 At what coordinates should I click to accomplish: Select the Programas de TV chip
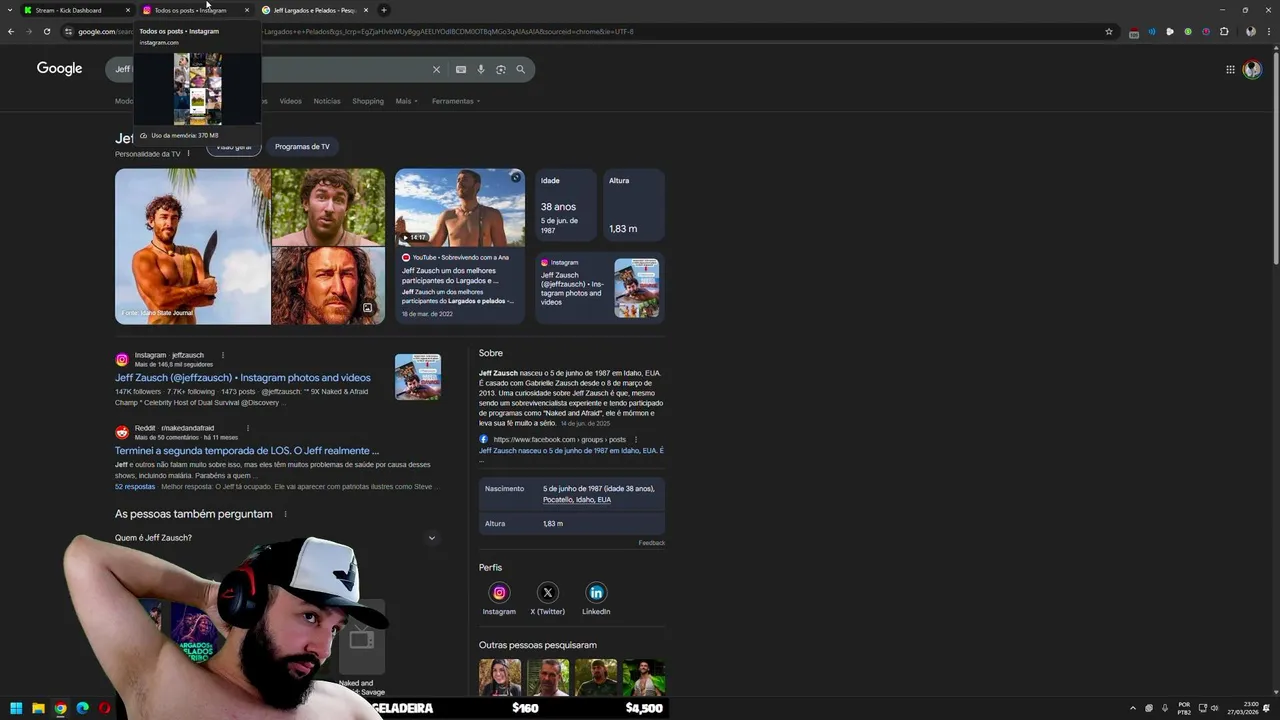click(302, 147)
